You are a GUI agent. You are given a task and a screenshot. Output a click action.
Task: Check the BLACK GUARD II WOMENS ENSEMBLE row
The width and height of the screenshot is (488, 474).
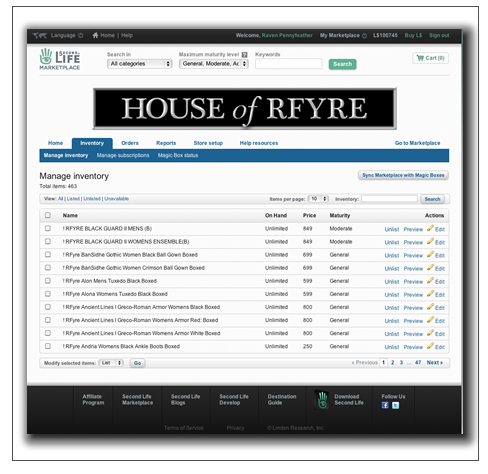(48, 241)
